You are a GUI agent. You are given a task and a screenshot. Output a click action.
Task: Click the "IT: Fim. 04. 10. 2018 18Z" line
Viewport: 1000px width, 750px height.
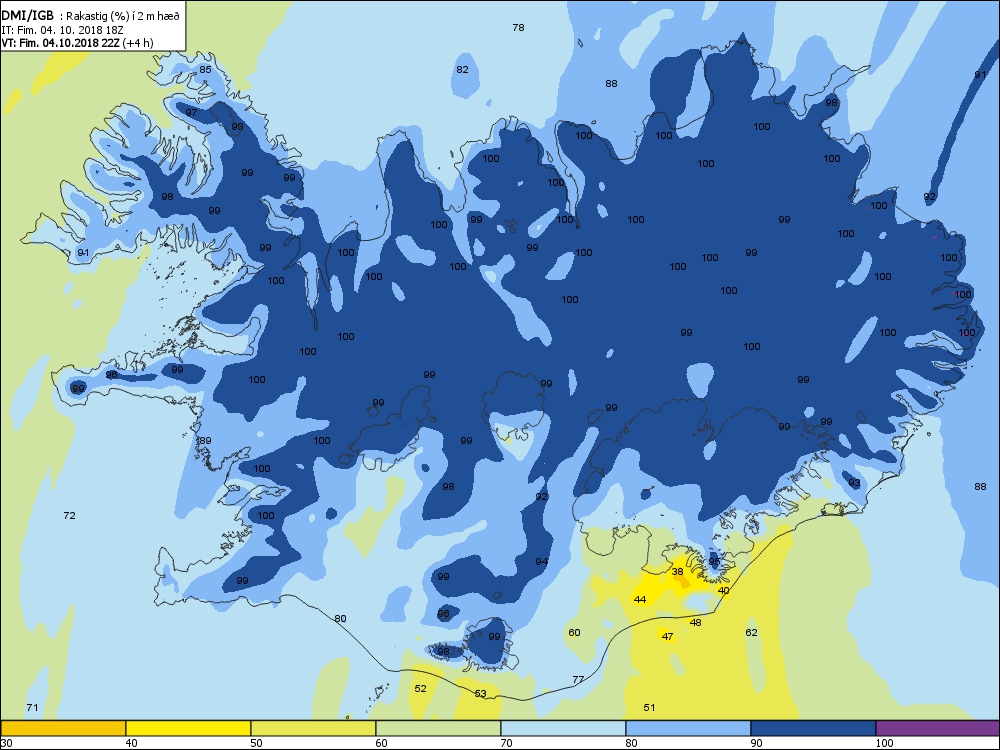(62, 30)
